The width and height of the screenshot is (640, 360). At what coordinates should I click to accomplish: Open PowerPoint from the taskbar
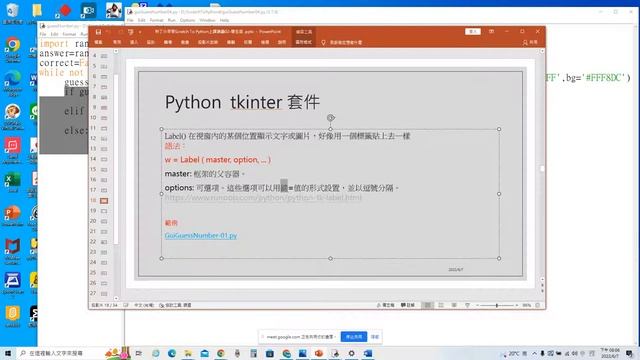(319, 353)
